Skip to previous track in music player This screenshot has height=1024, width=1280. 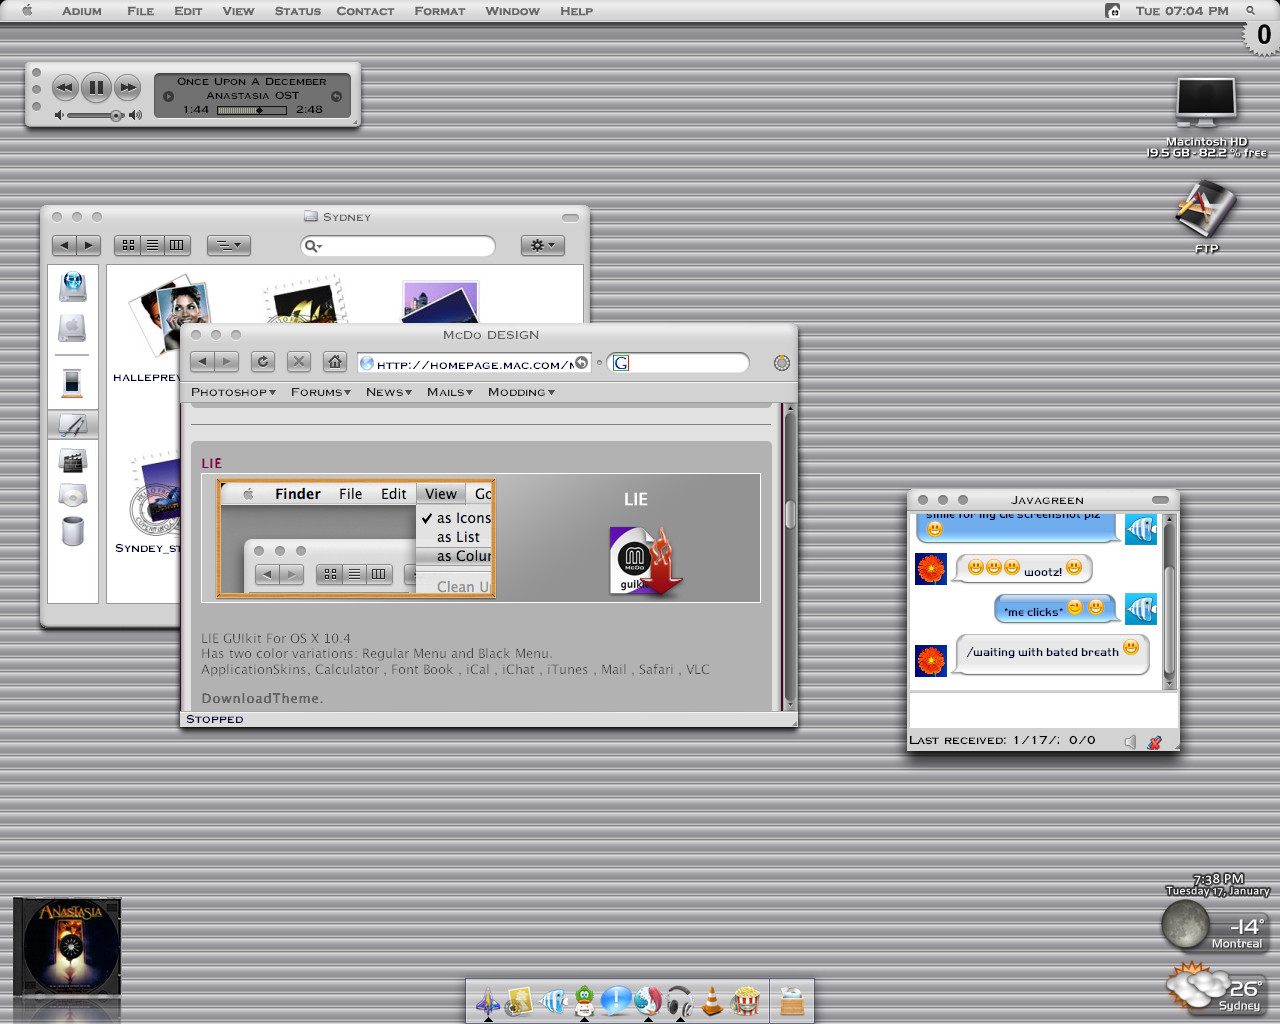pyautogui.click(x=65, y=88)
